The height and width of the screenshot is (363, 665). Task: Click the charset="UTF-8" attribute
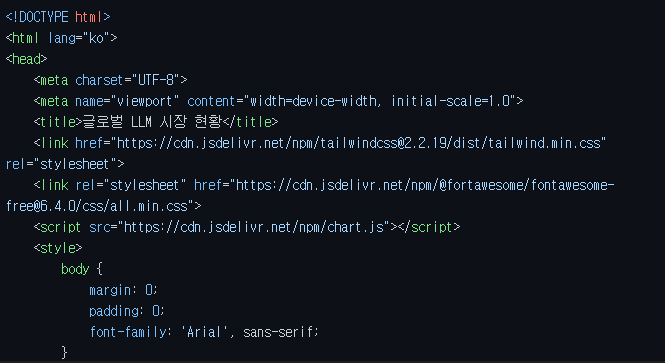click(128, 80)
